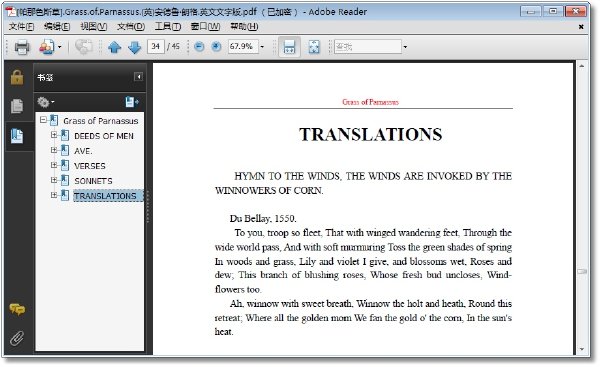The height and width of the screenshot is (367, 600).
Task: Click the TRANSLATIONS page heading
Action: click(370, 135)
